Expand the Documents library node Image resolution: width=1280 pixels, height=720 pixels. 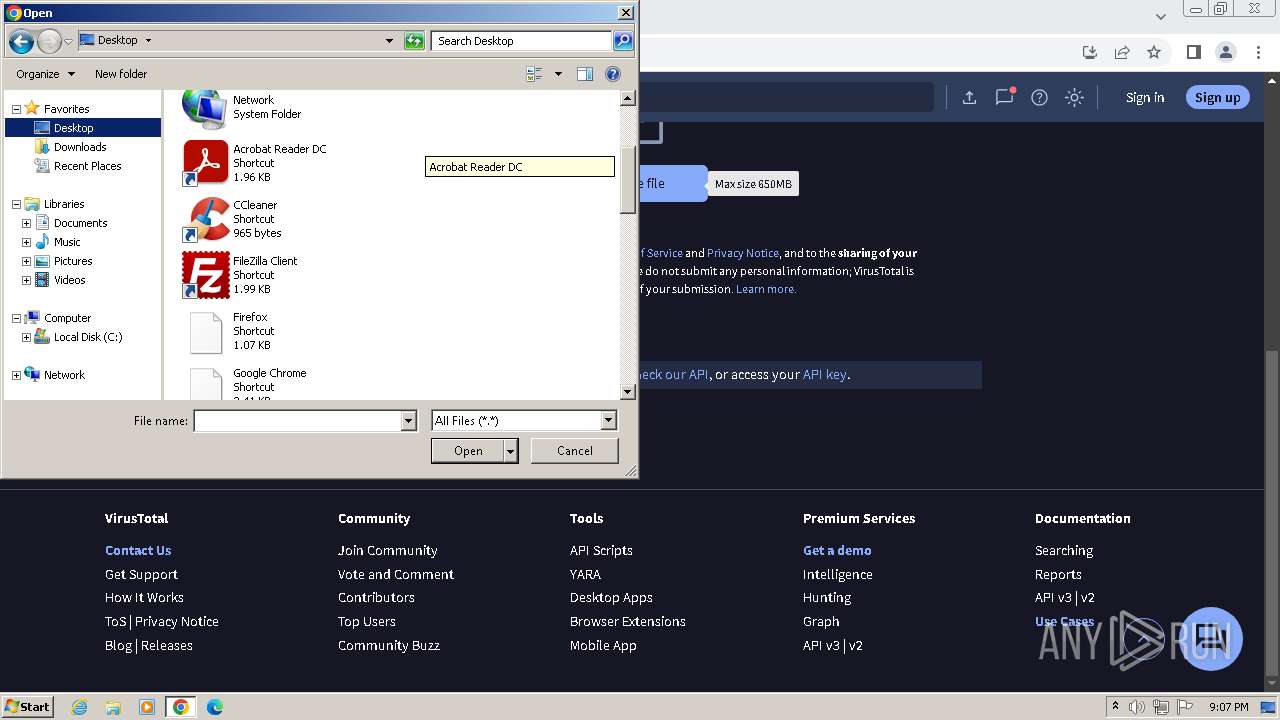[26, 223]
